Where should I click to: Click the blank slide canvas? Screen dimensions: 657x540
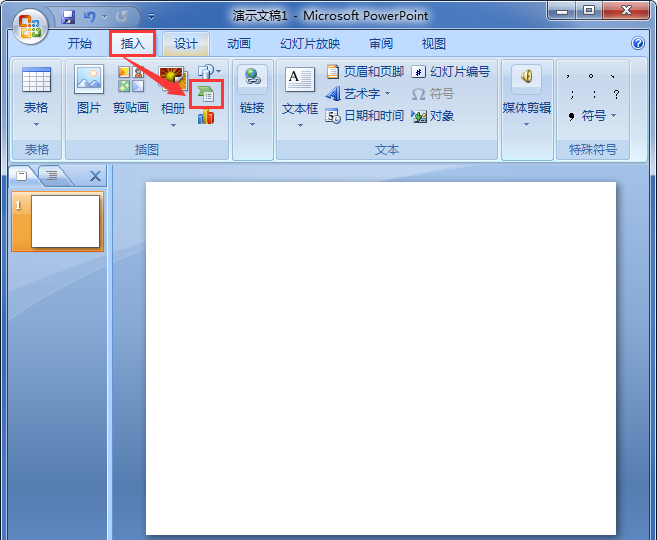[381, 358]
